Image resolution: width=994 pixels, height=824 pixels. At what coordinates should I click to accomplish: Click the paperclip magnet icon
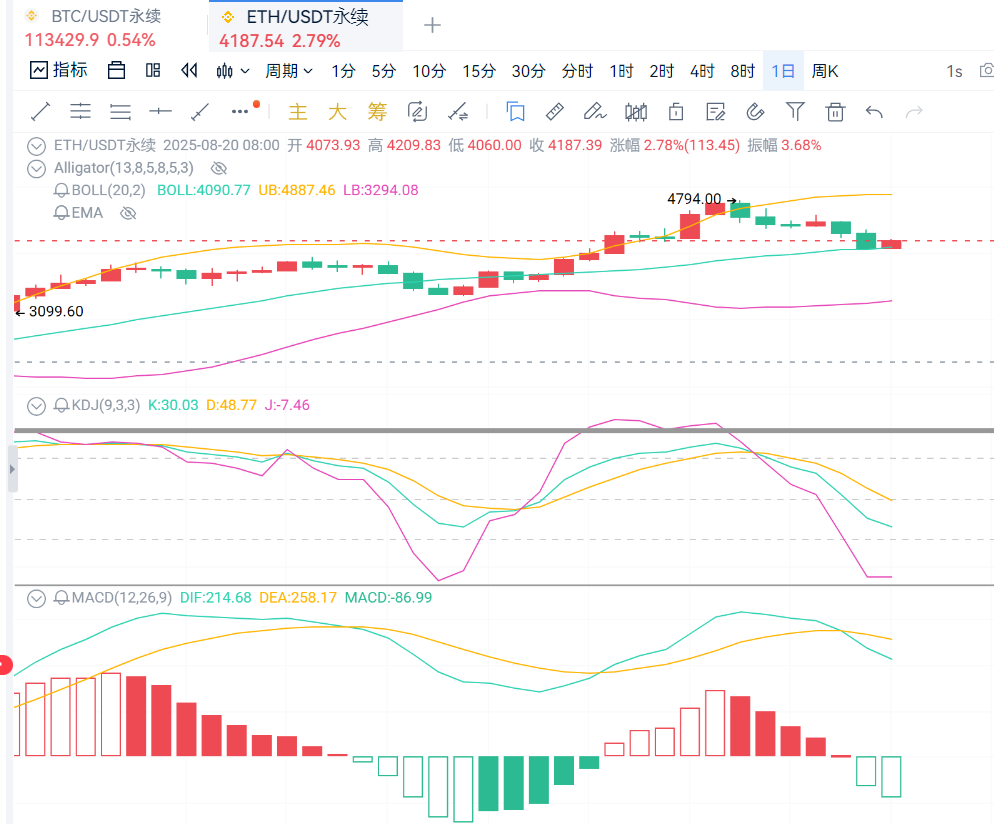pos(756,112)
